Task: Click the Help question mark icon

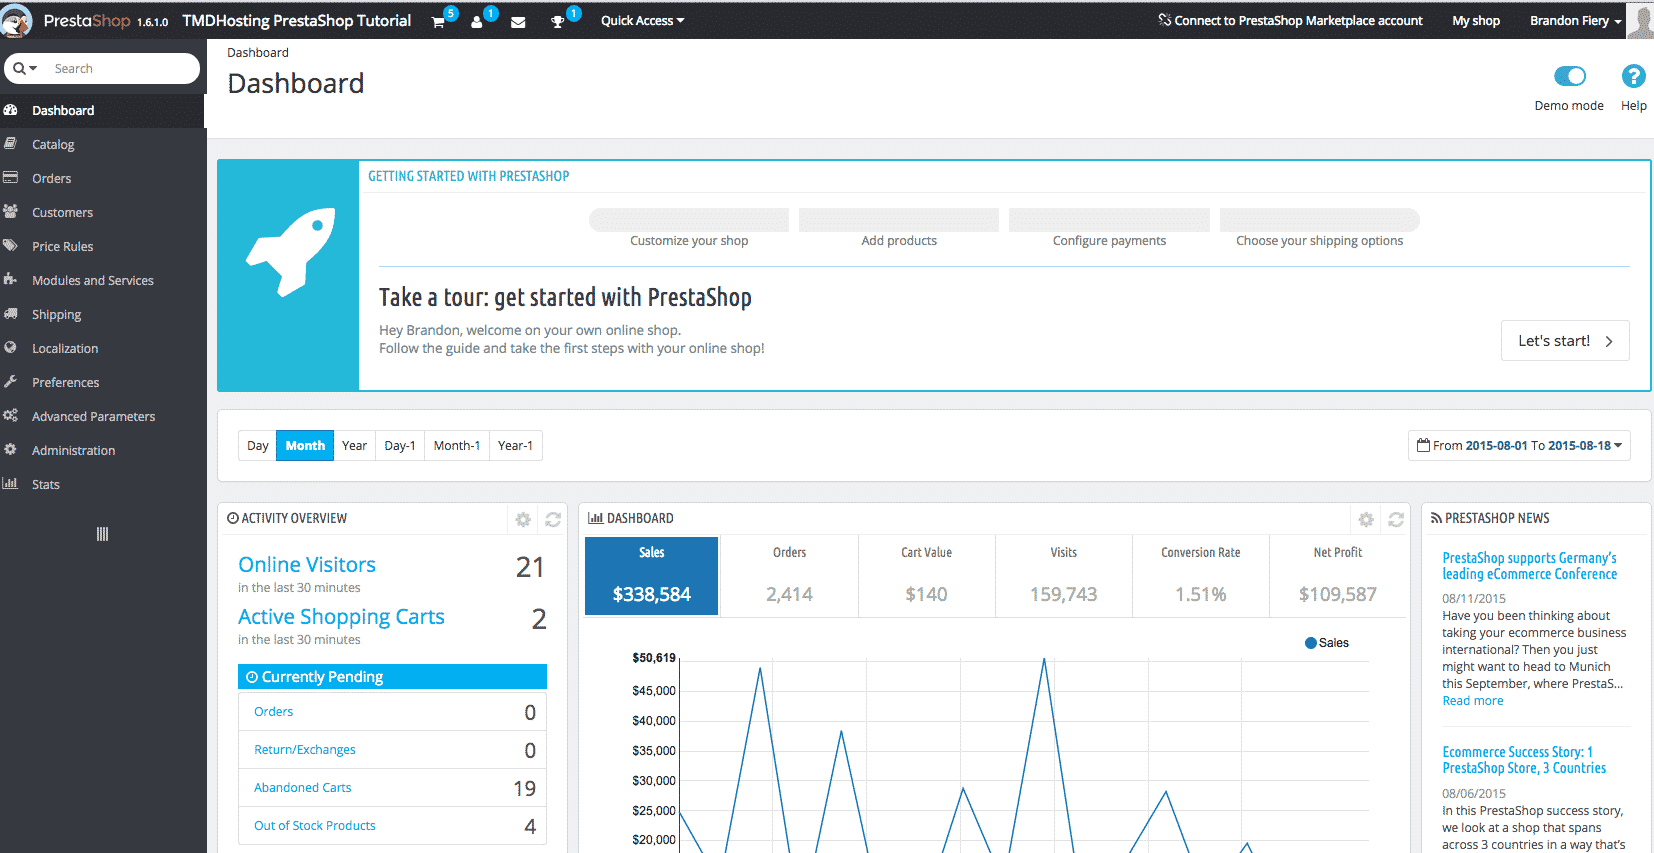Action: [x=1633, y=76]
